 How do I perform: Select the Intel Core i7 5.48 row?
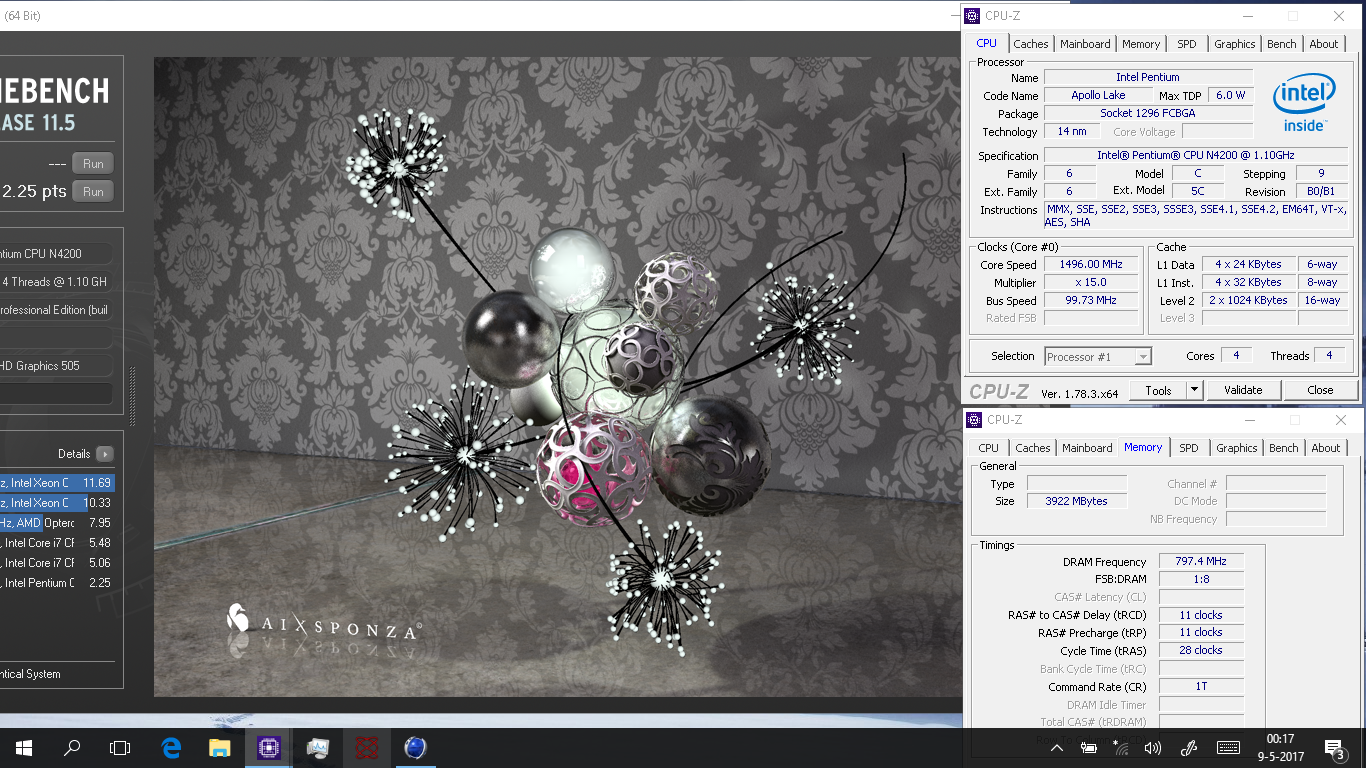56,543
